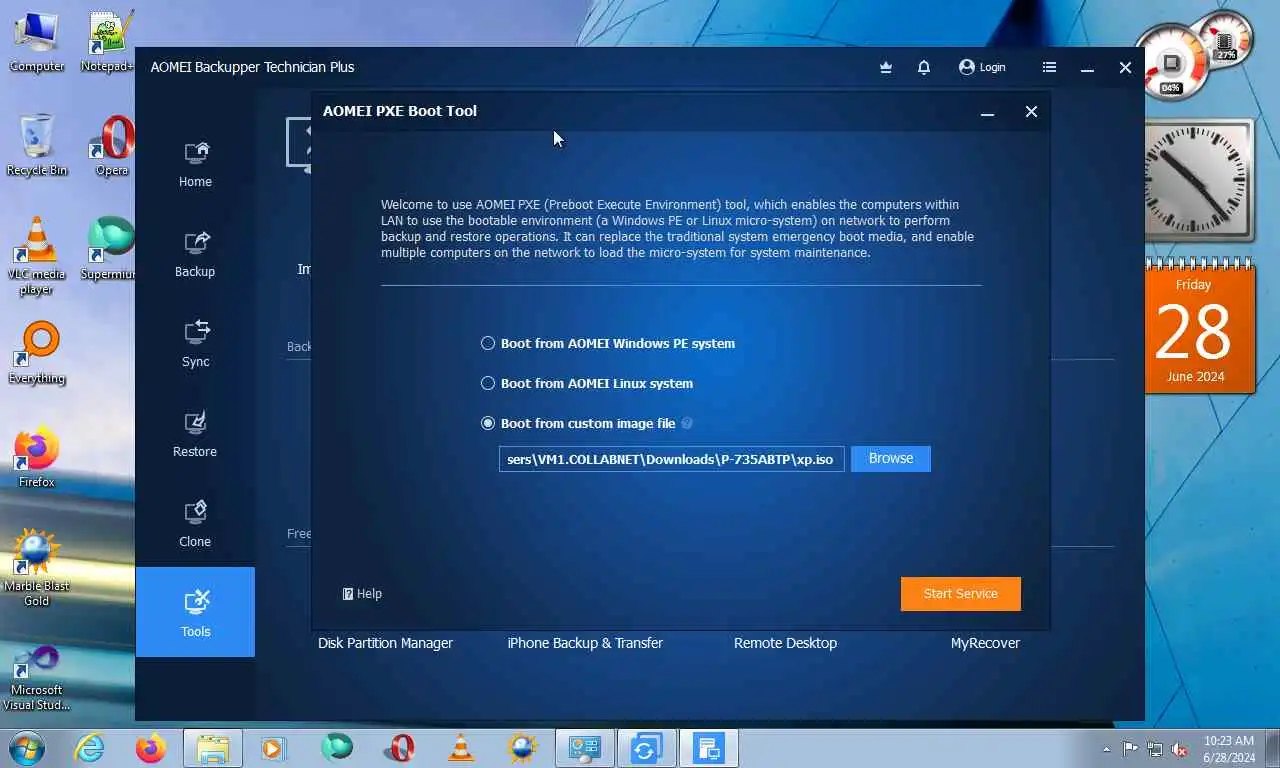Click the custom image path field

point(672,459)
